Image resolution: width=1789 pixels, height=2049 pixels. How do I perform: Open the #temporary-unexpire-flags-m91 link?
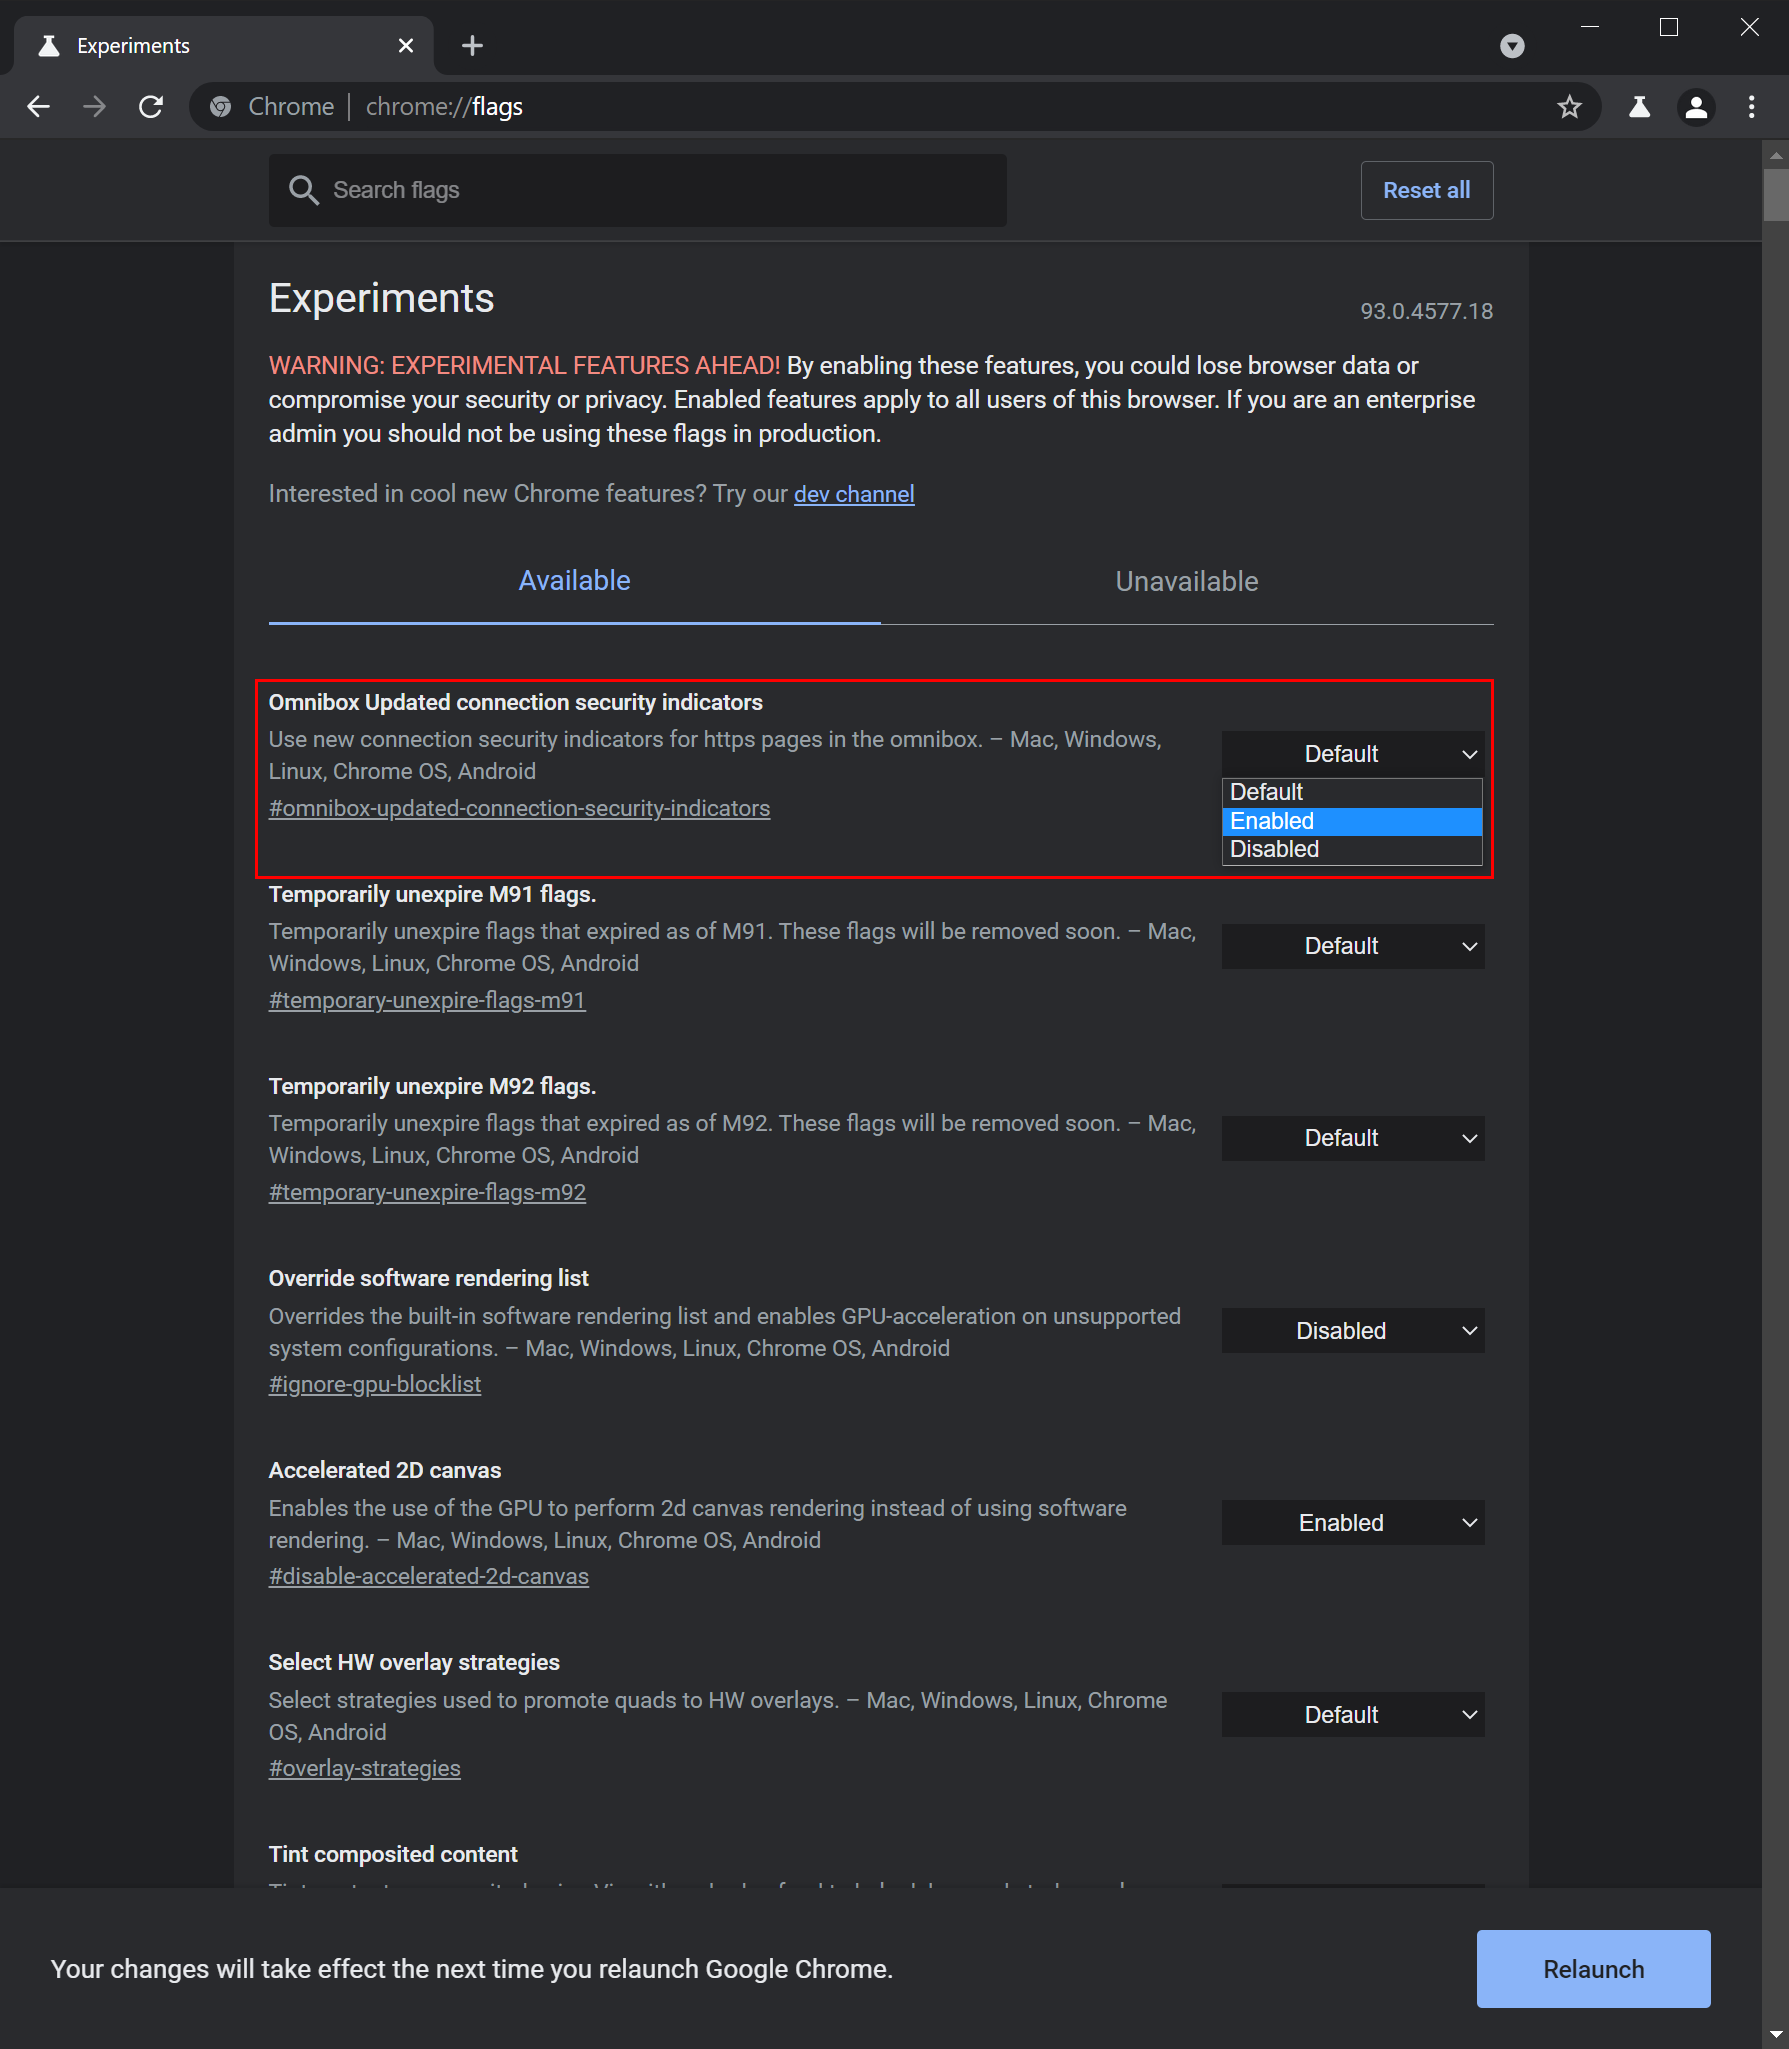tap(427, 1000)
